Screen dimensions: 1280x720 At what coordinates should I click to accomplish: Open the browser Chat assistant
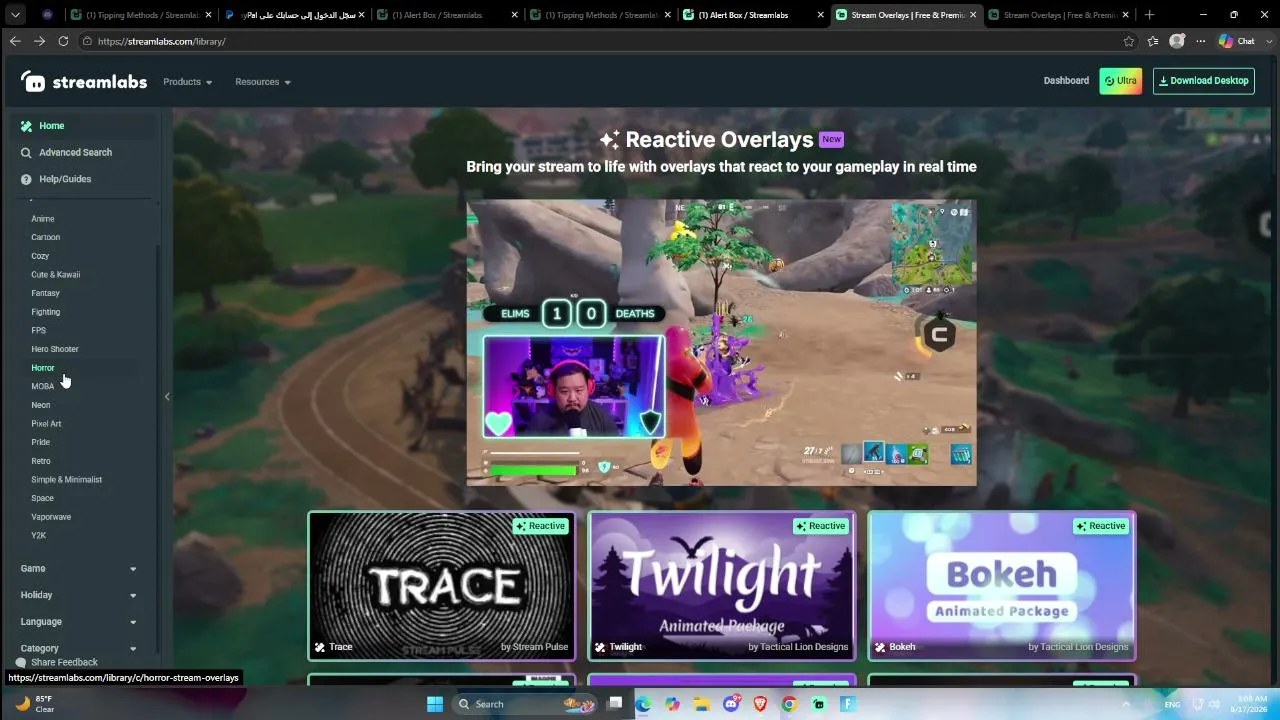(1237, 41)
